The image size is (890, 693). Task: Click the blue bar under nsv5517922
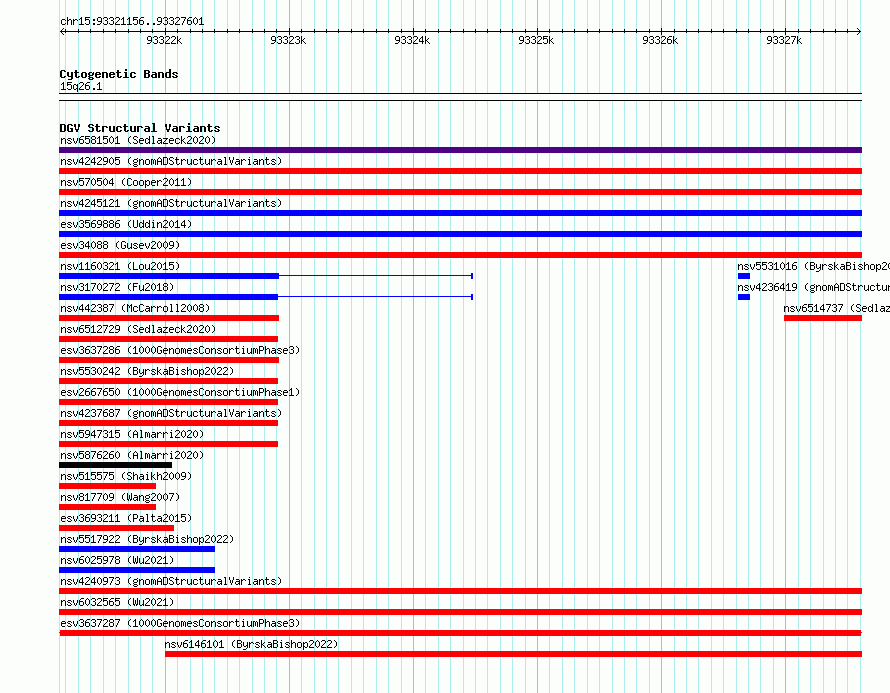(x=137, y=549)
